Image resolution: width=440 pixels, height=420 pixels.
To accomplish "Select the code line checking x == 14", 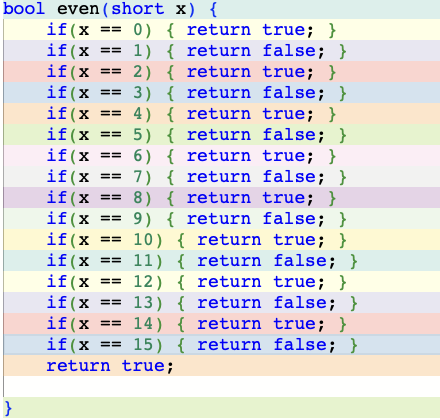I will [x=221, y=324].
